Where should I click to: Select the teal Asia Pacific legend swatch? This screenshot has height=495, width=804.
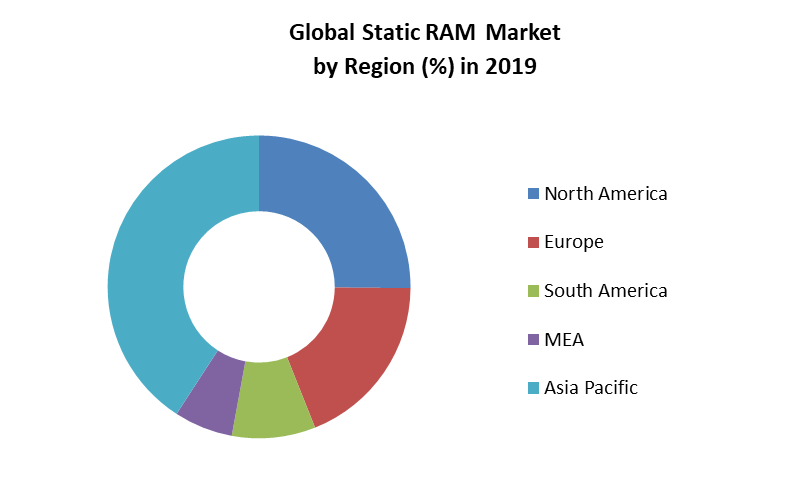[534, 388]
